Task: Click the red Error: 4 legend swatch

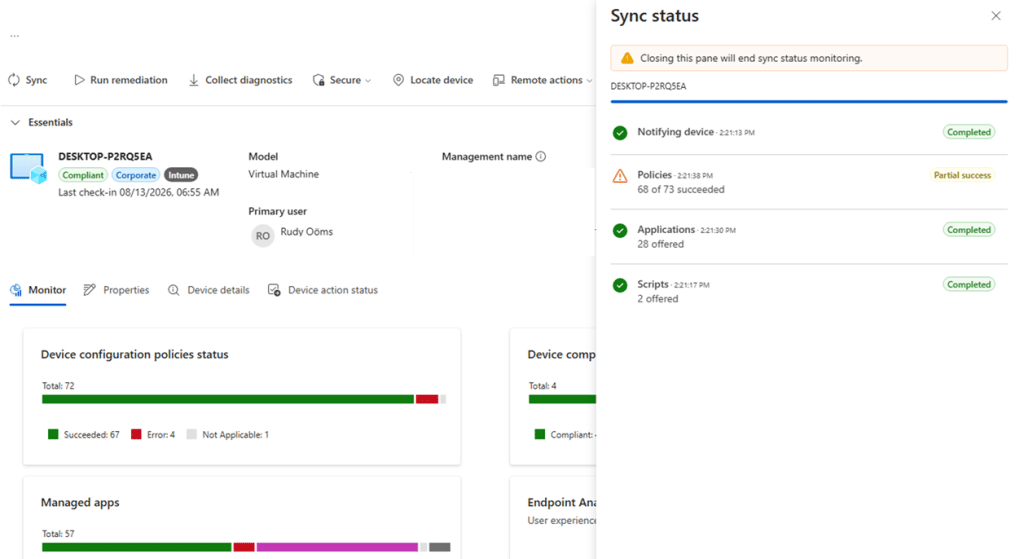Action: pyautogui.click(x=136, y=434)
